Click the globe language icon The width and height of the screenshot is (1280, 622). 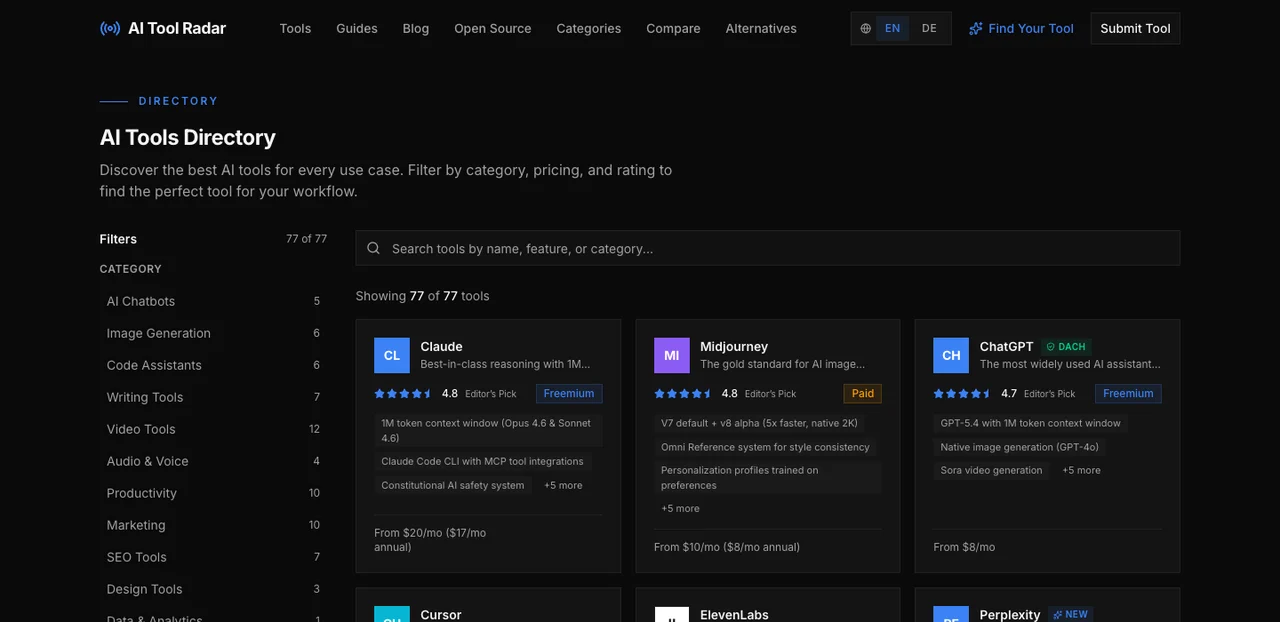[x=866, y=29]
